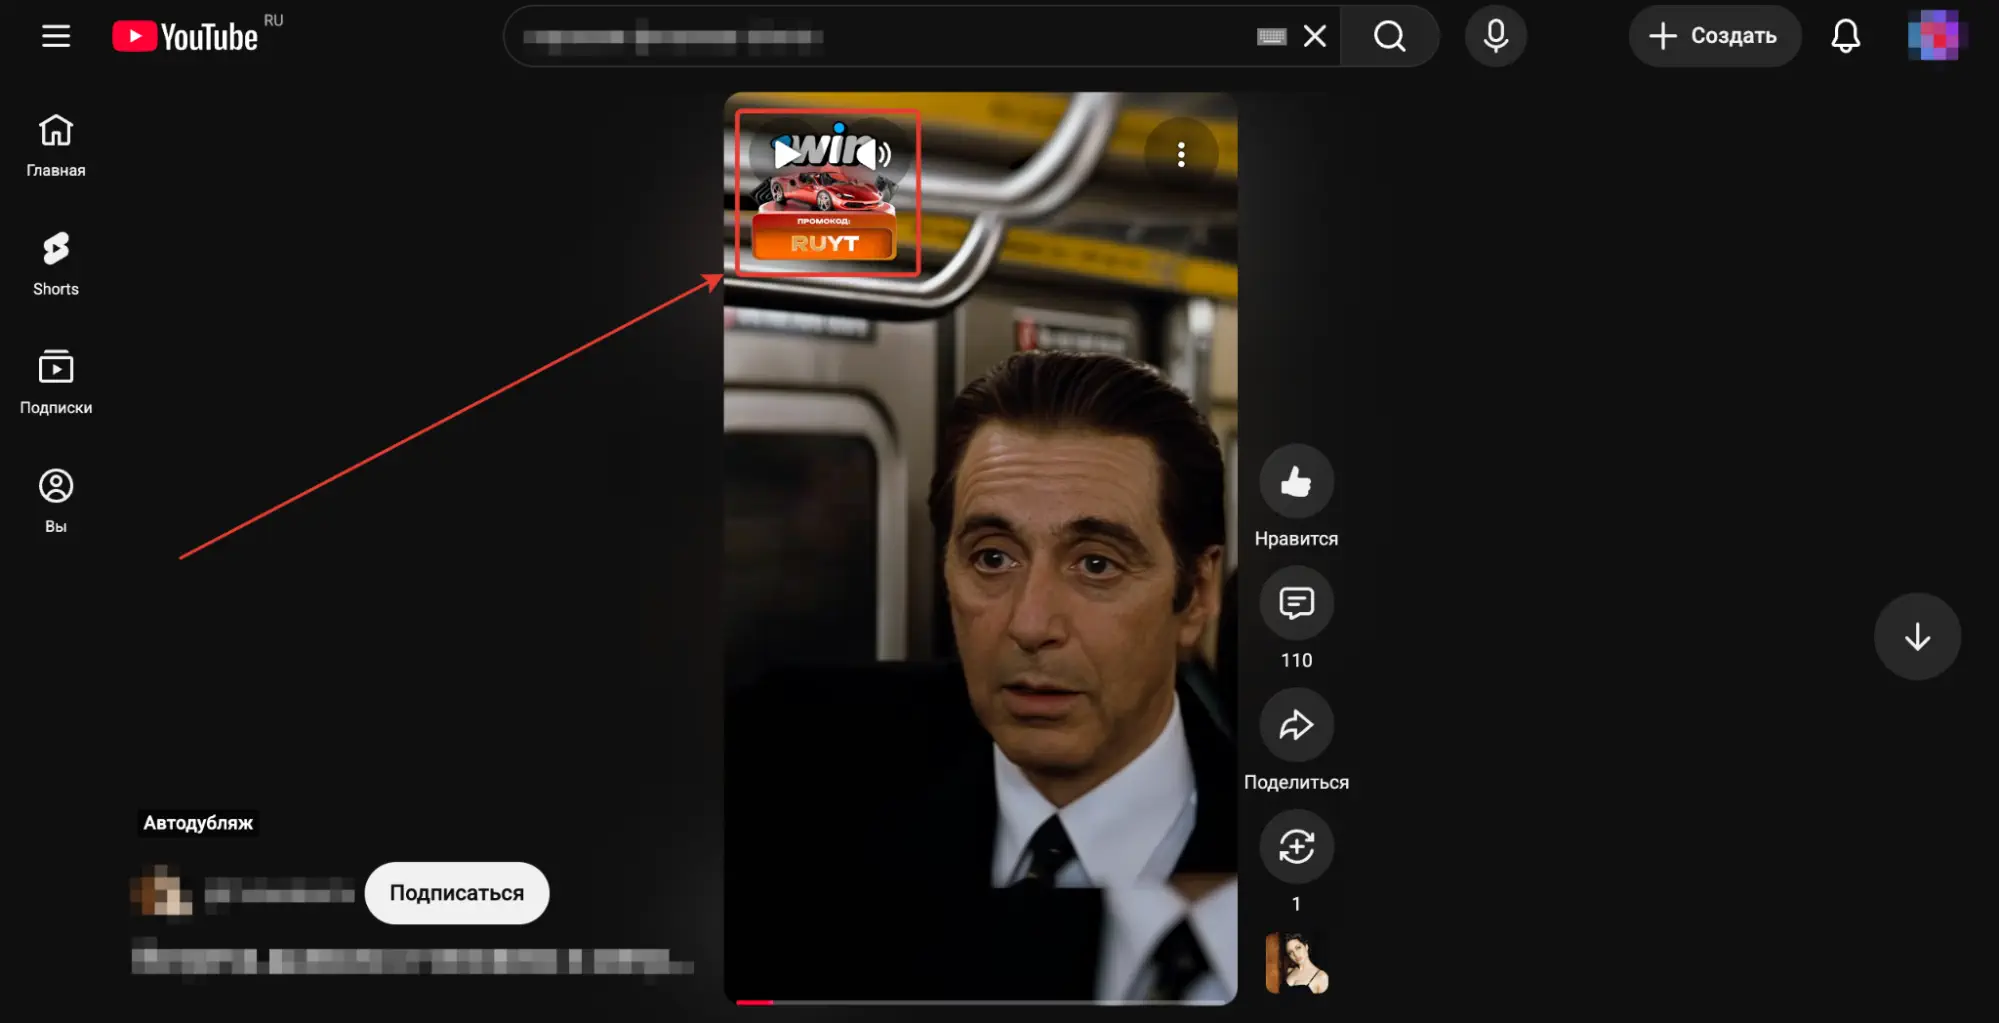Click the Создать button

point(1714,36)
